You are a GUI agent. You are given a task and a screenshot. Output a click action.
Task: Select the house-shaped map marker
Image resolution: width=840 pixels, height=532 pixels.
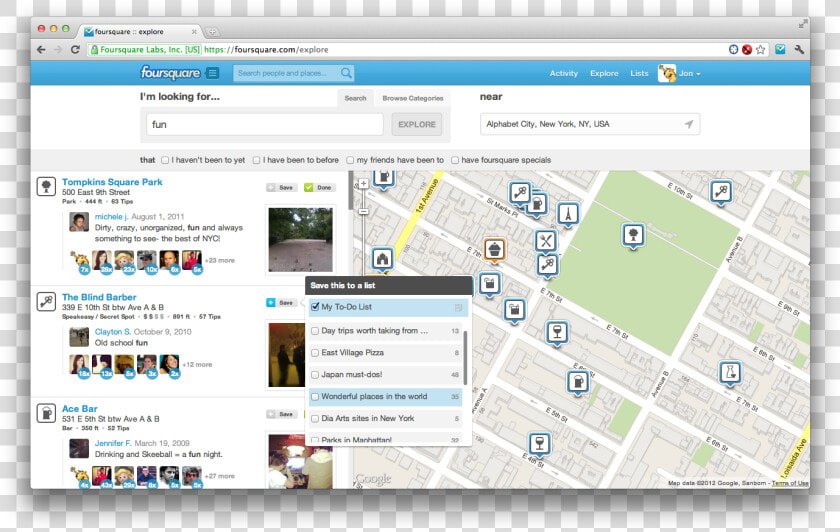pos(382,259)
